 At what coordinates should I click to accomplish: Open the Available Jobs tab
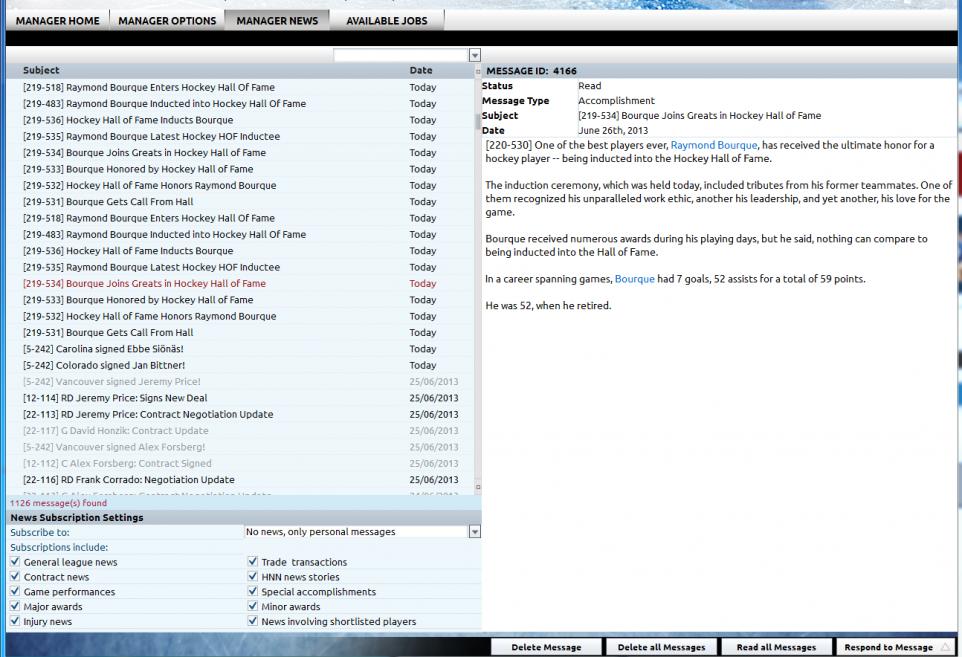[386, 21]
